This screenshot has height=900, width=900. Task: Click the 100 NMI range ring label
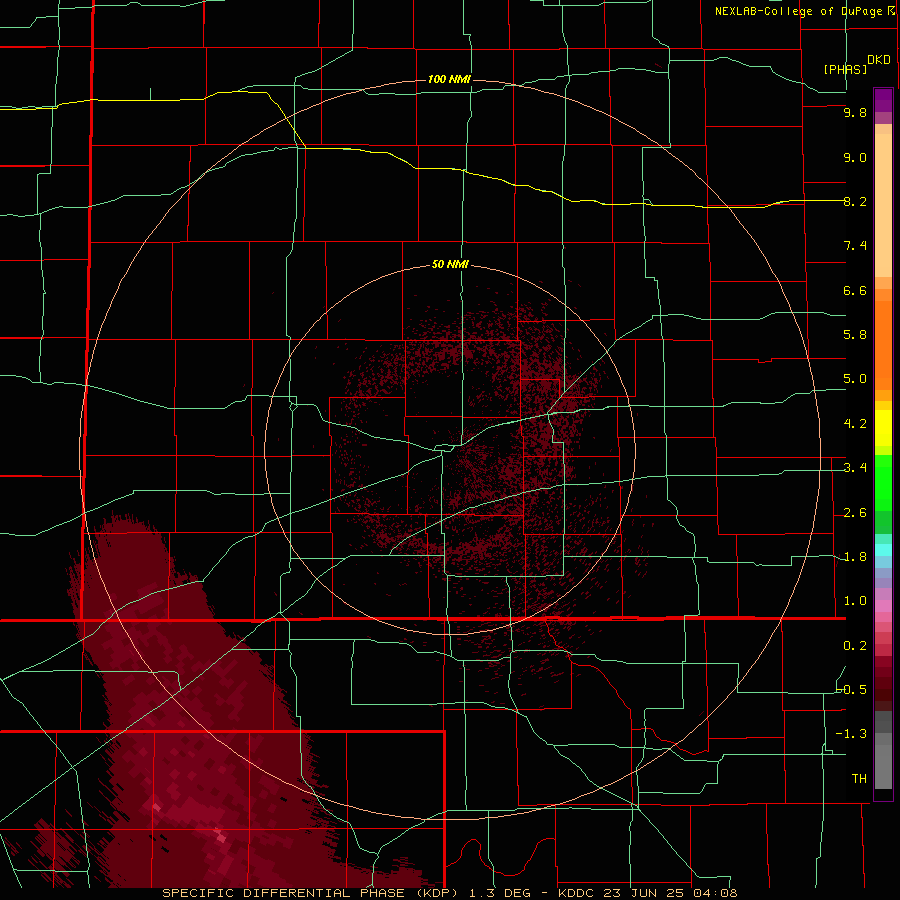click(x=449, y=79)
